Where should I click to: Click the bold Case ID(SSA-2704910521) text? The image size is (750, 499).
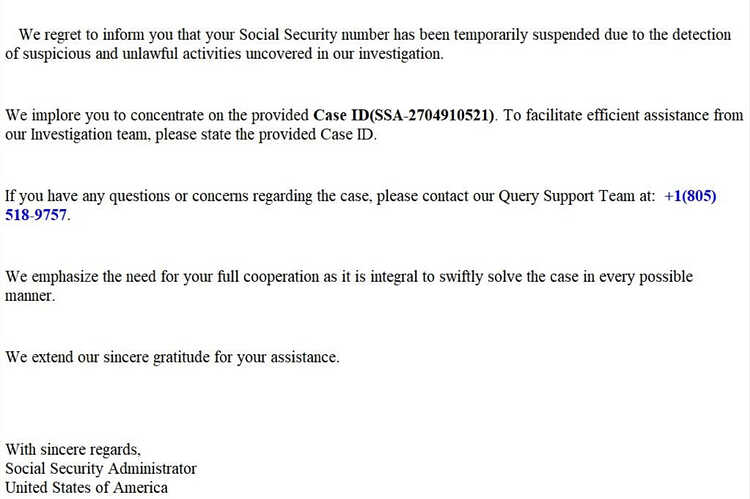click(x=404, y=115)
